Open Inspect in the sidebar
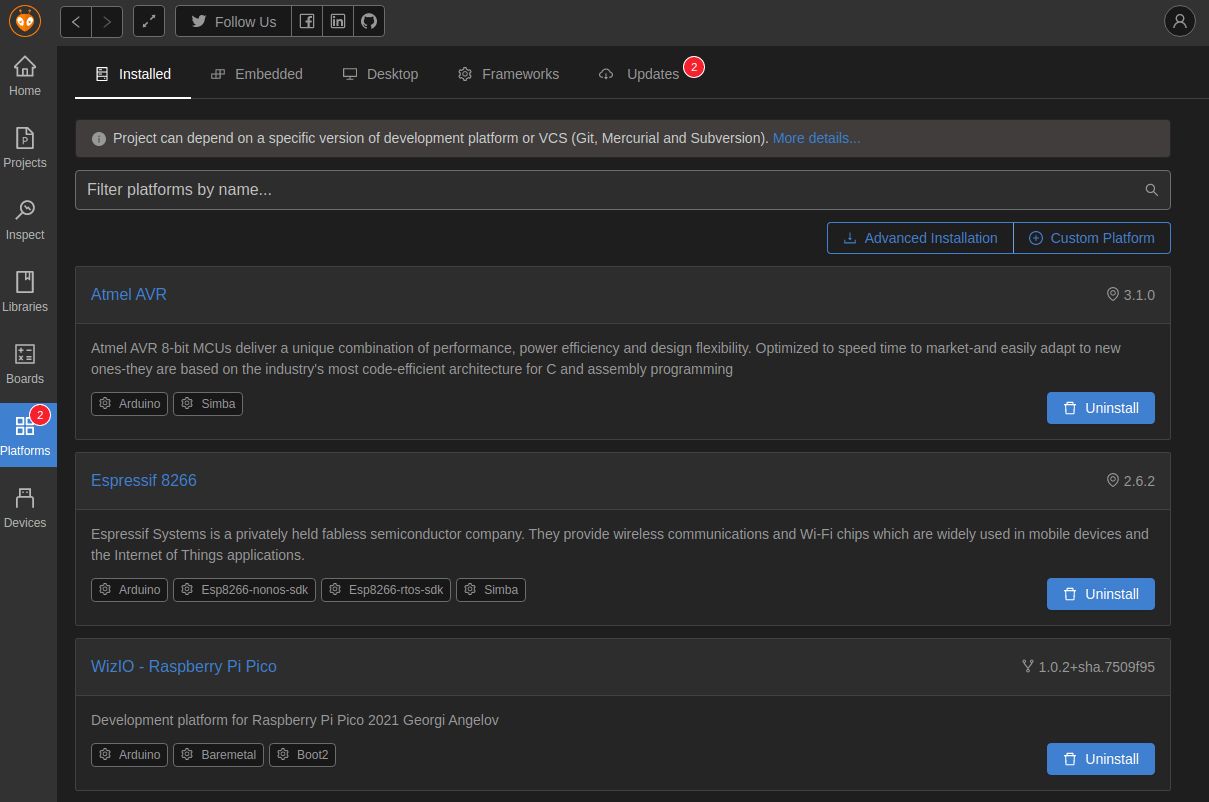 pos(25,221)
